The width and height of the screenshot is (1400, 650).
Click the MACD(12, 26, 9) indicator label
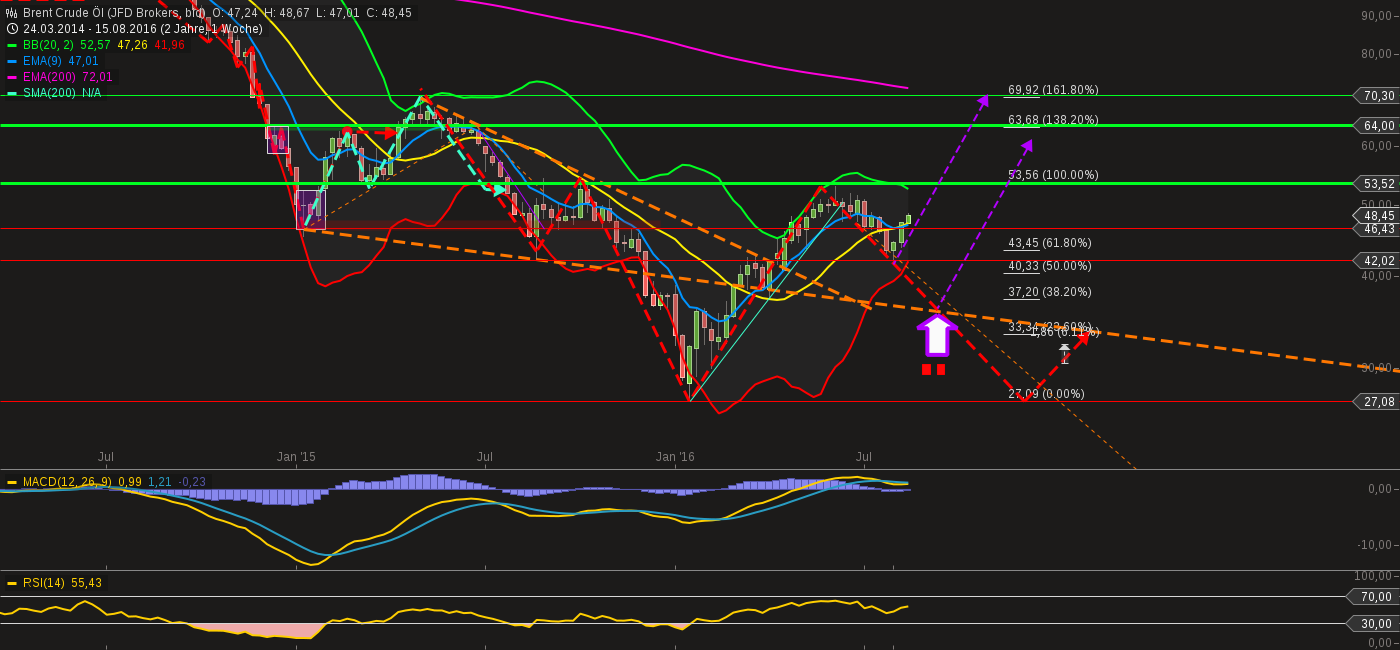pos(67,482)
